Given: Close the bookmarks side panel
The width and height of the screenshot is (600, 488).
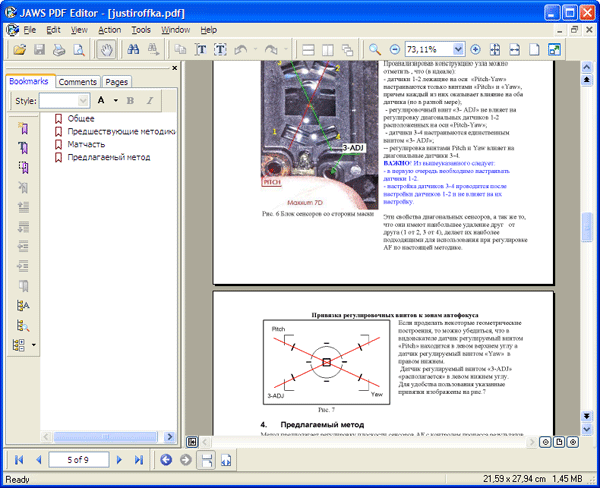Looking at the screenshot, I should point(174,68).
